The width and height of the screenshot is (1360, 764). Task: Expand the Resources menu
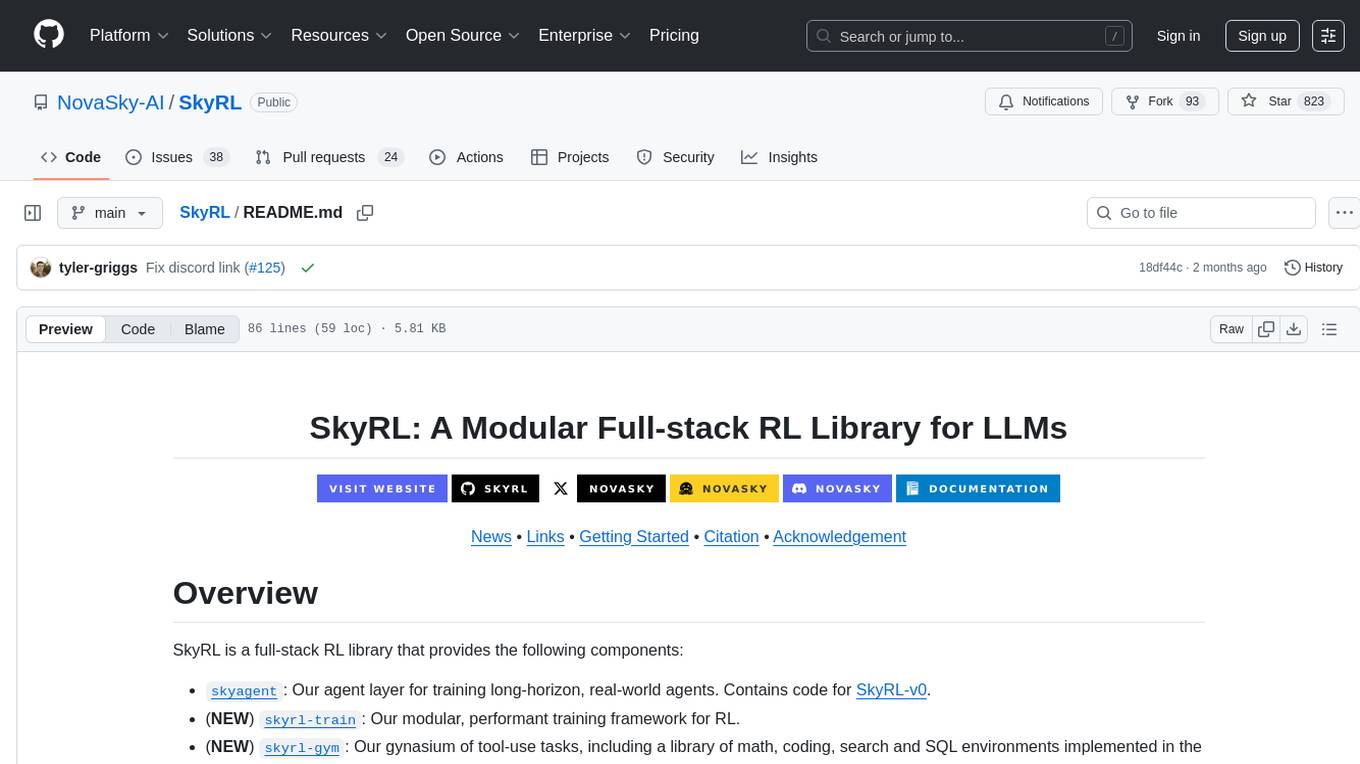(339, 35)
